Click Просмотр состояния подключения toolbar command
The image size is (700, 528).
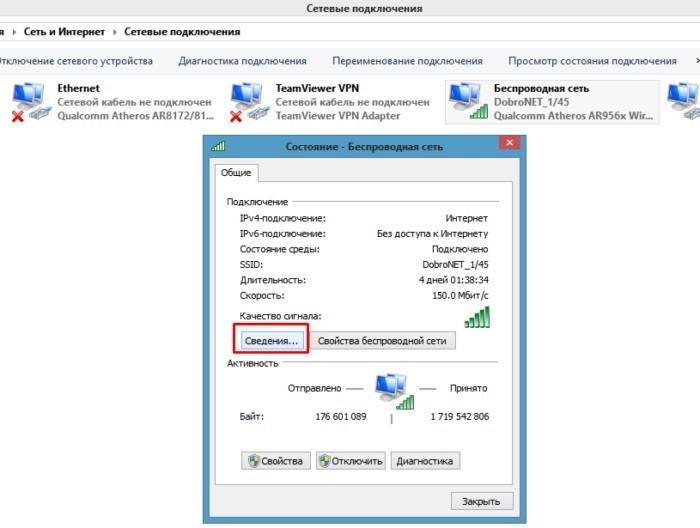(592, 61)
